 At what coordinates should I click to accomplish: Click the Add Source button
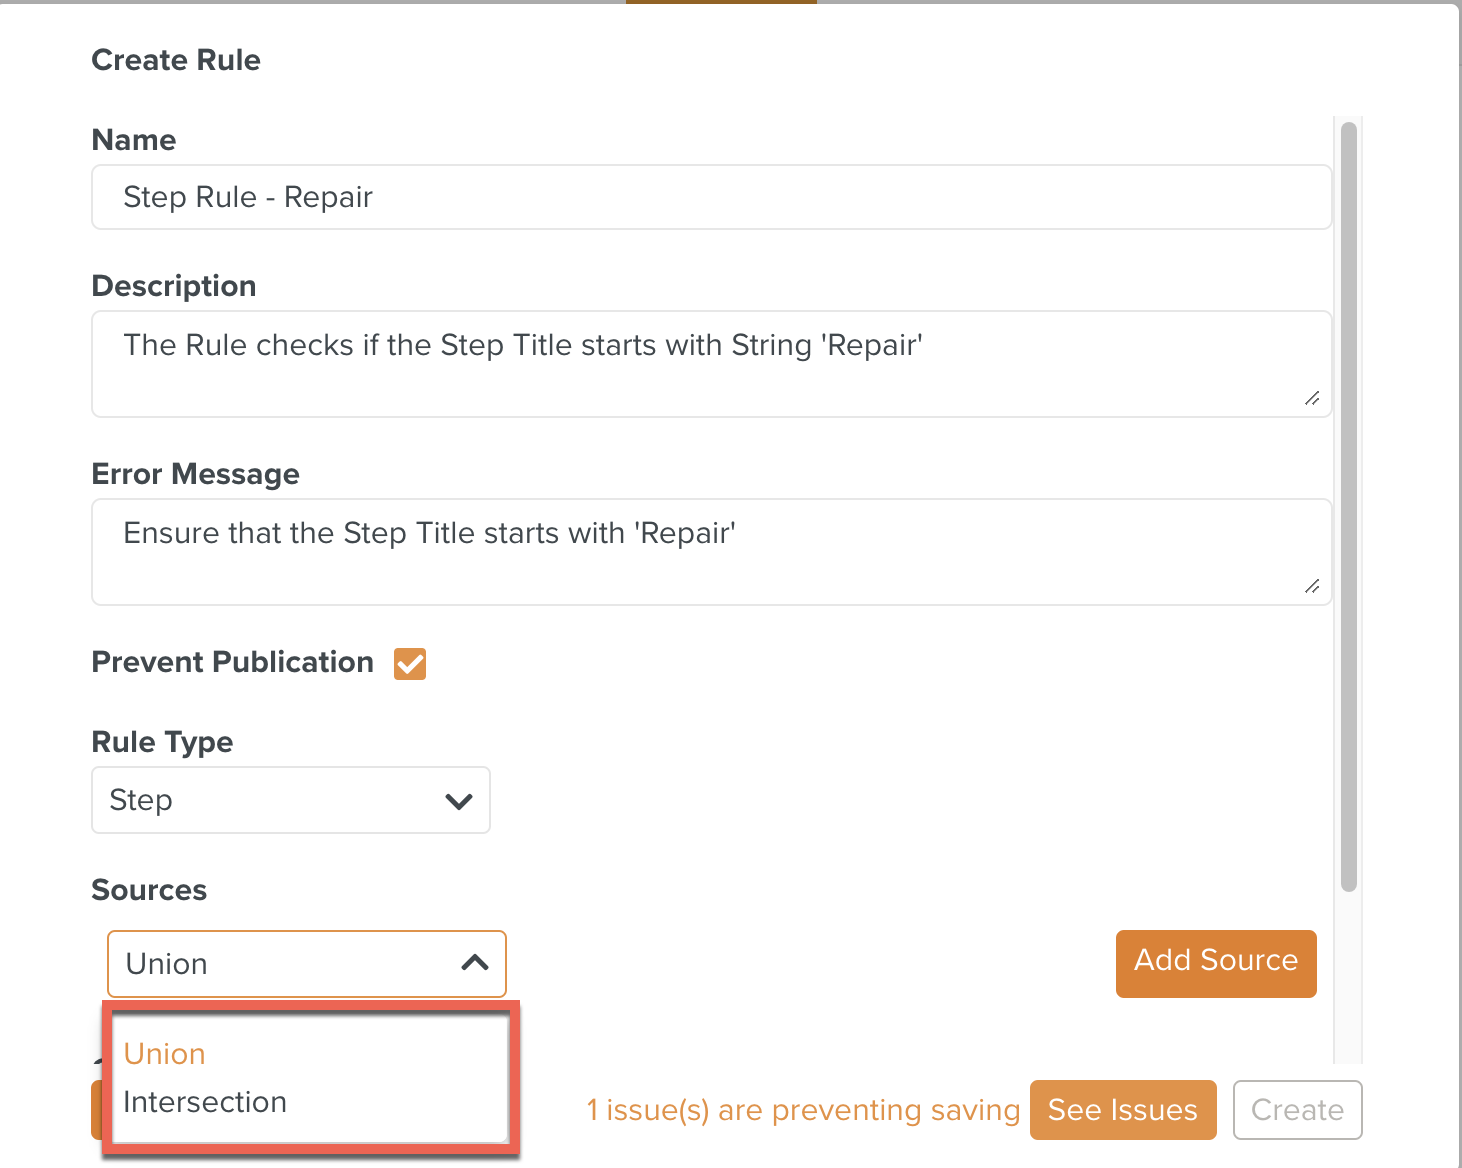[x=1216, y=962]
